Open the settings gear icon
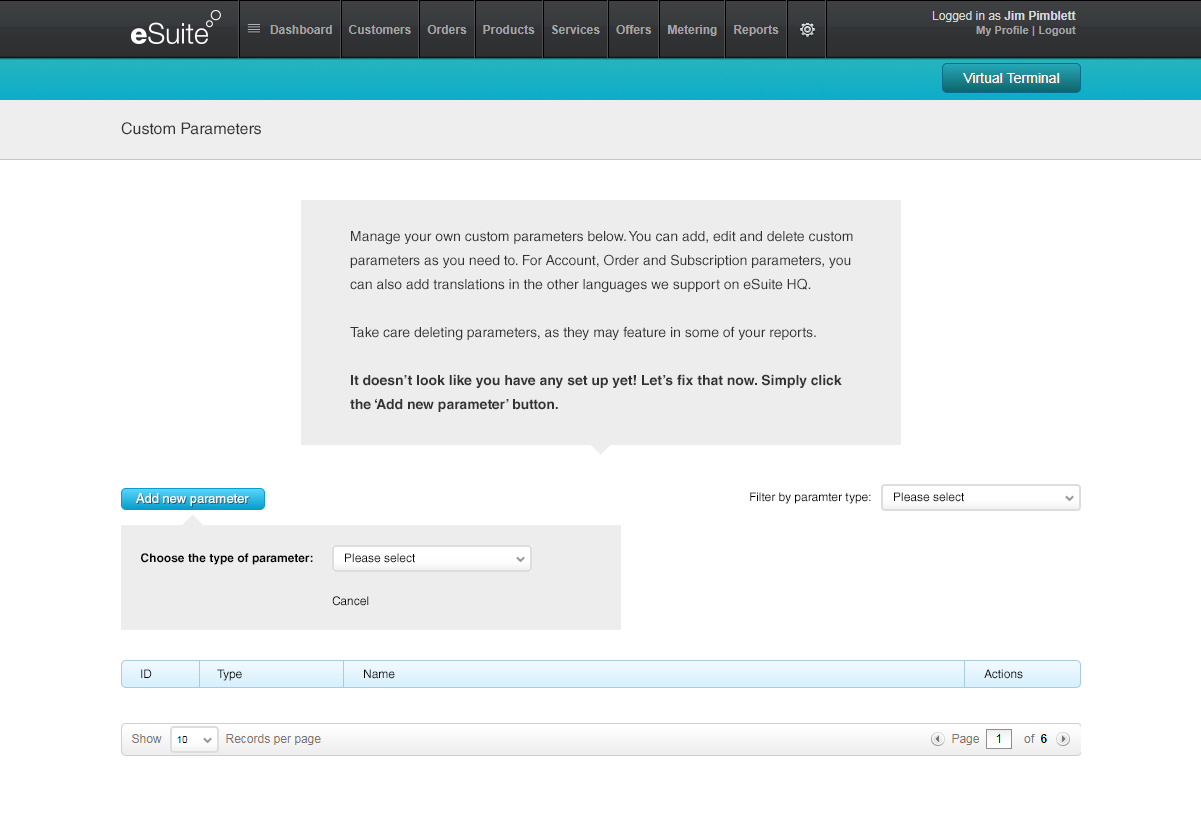Viewport: 1201px width, 828px height. [807, 30]
